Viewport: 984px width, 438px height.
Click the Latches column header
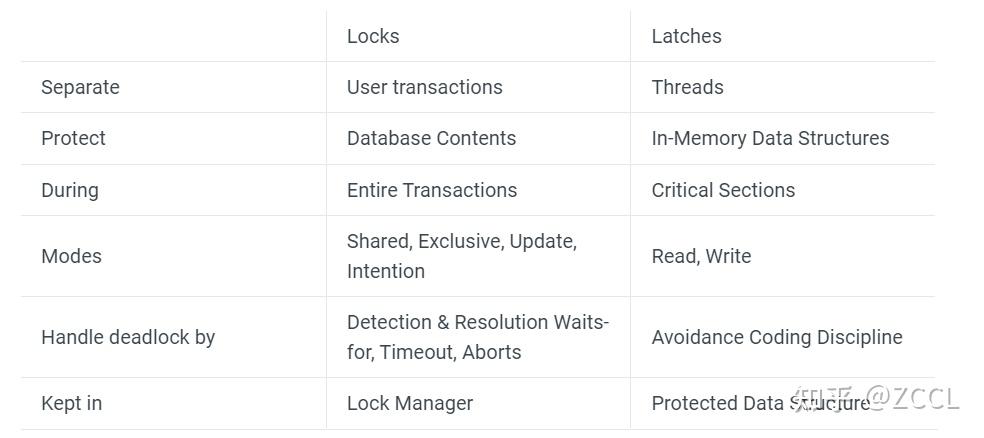tap(686, 36)
